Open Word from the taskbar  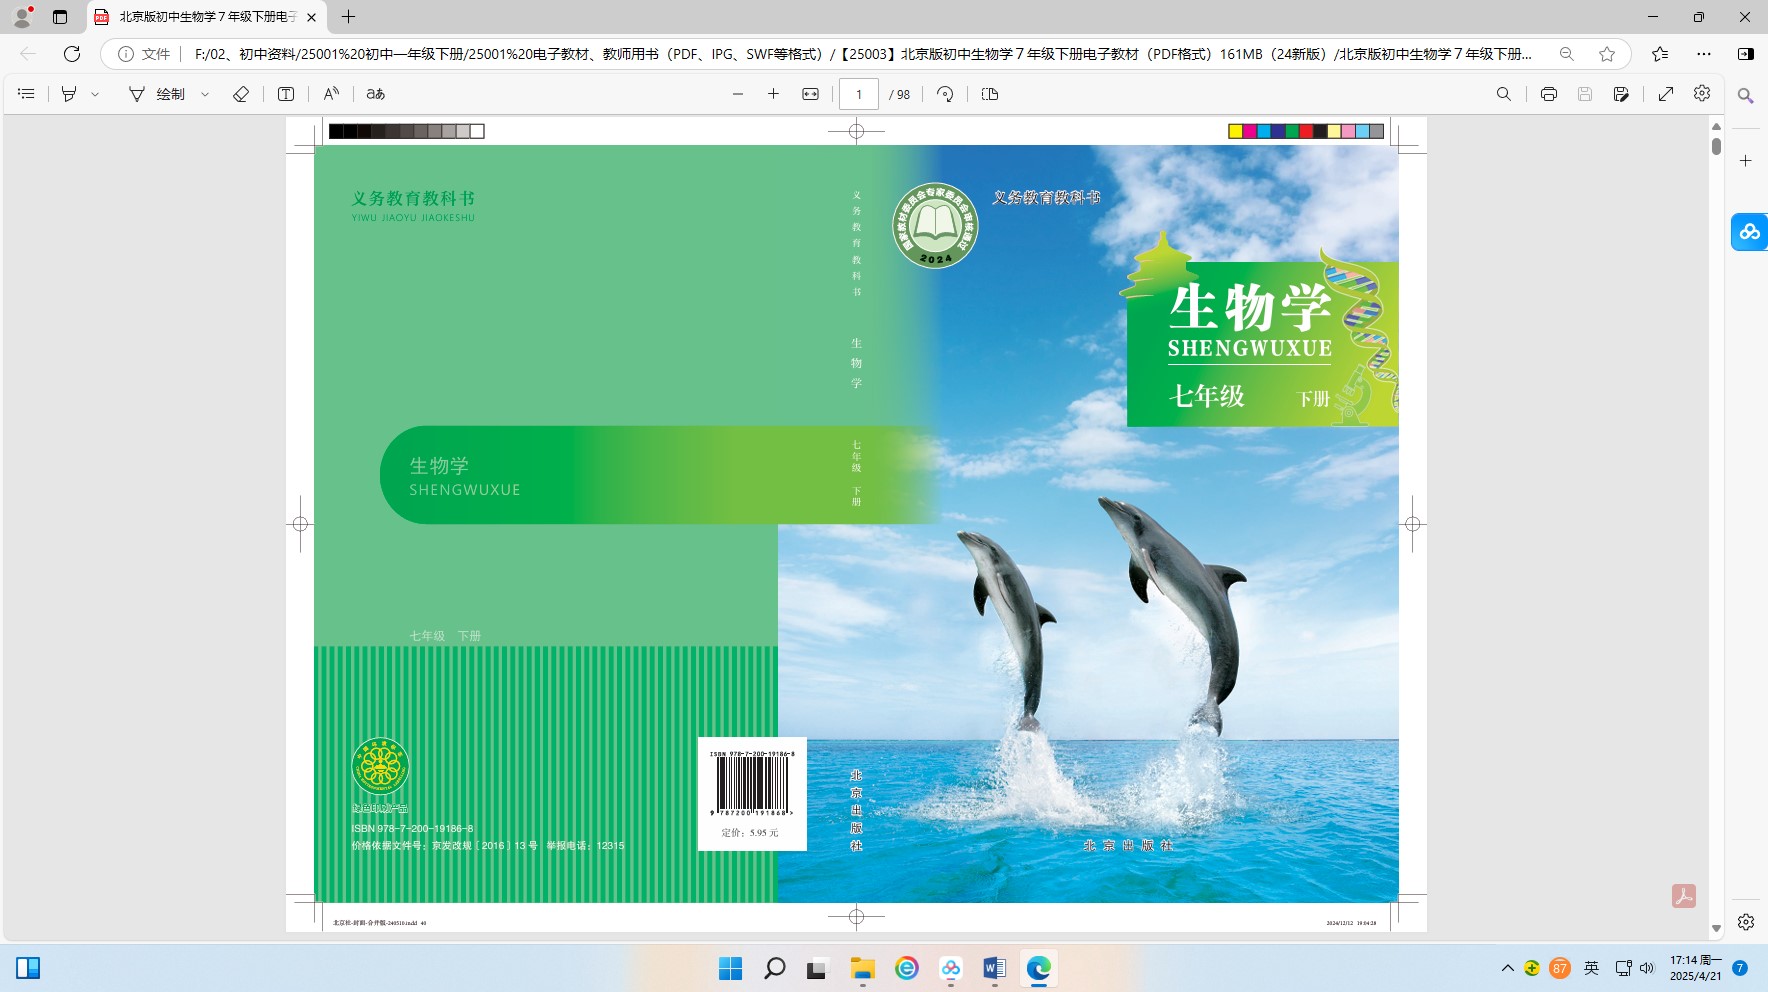(994, 968)
